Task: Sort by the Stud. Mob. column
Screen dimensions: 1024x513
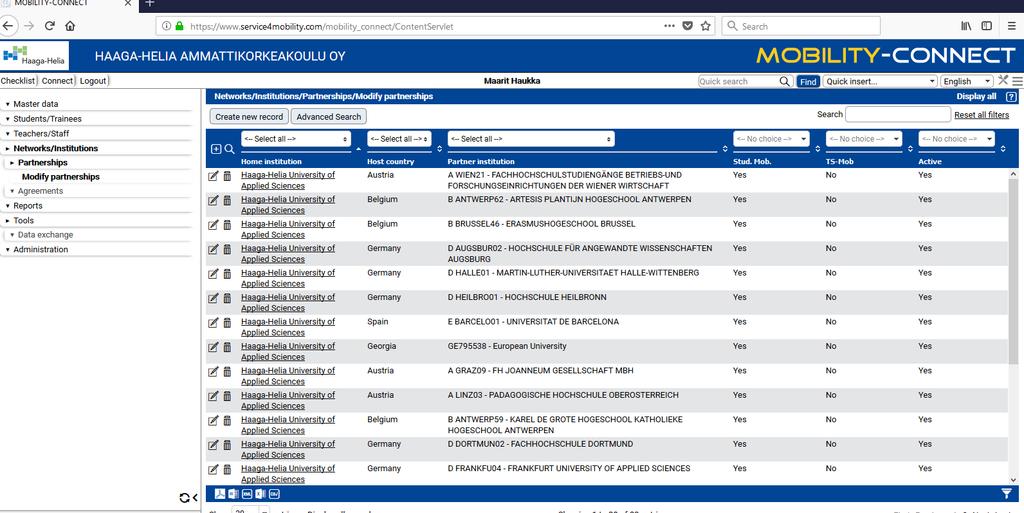Action: [x=818, y=149]
